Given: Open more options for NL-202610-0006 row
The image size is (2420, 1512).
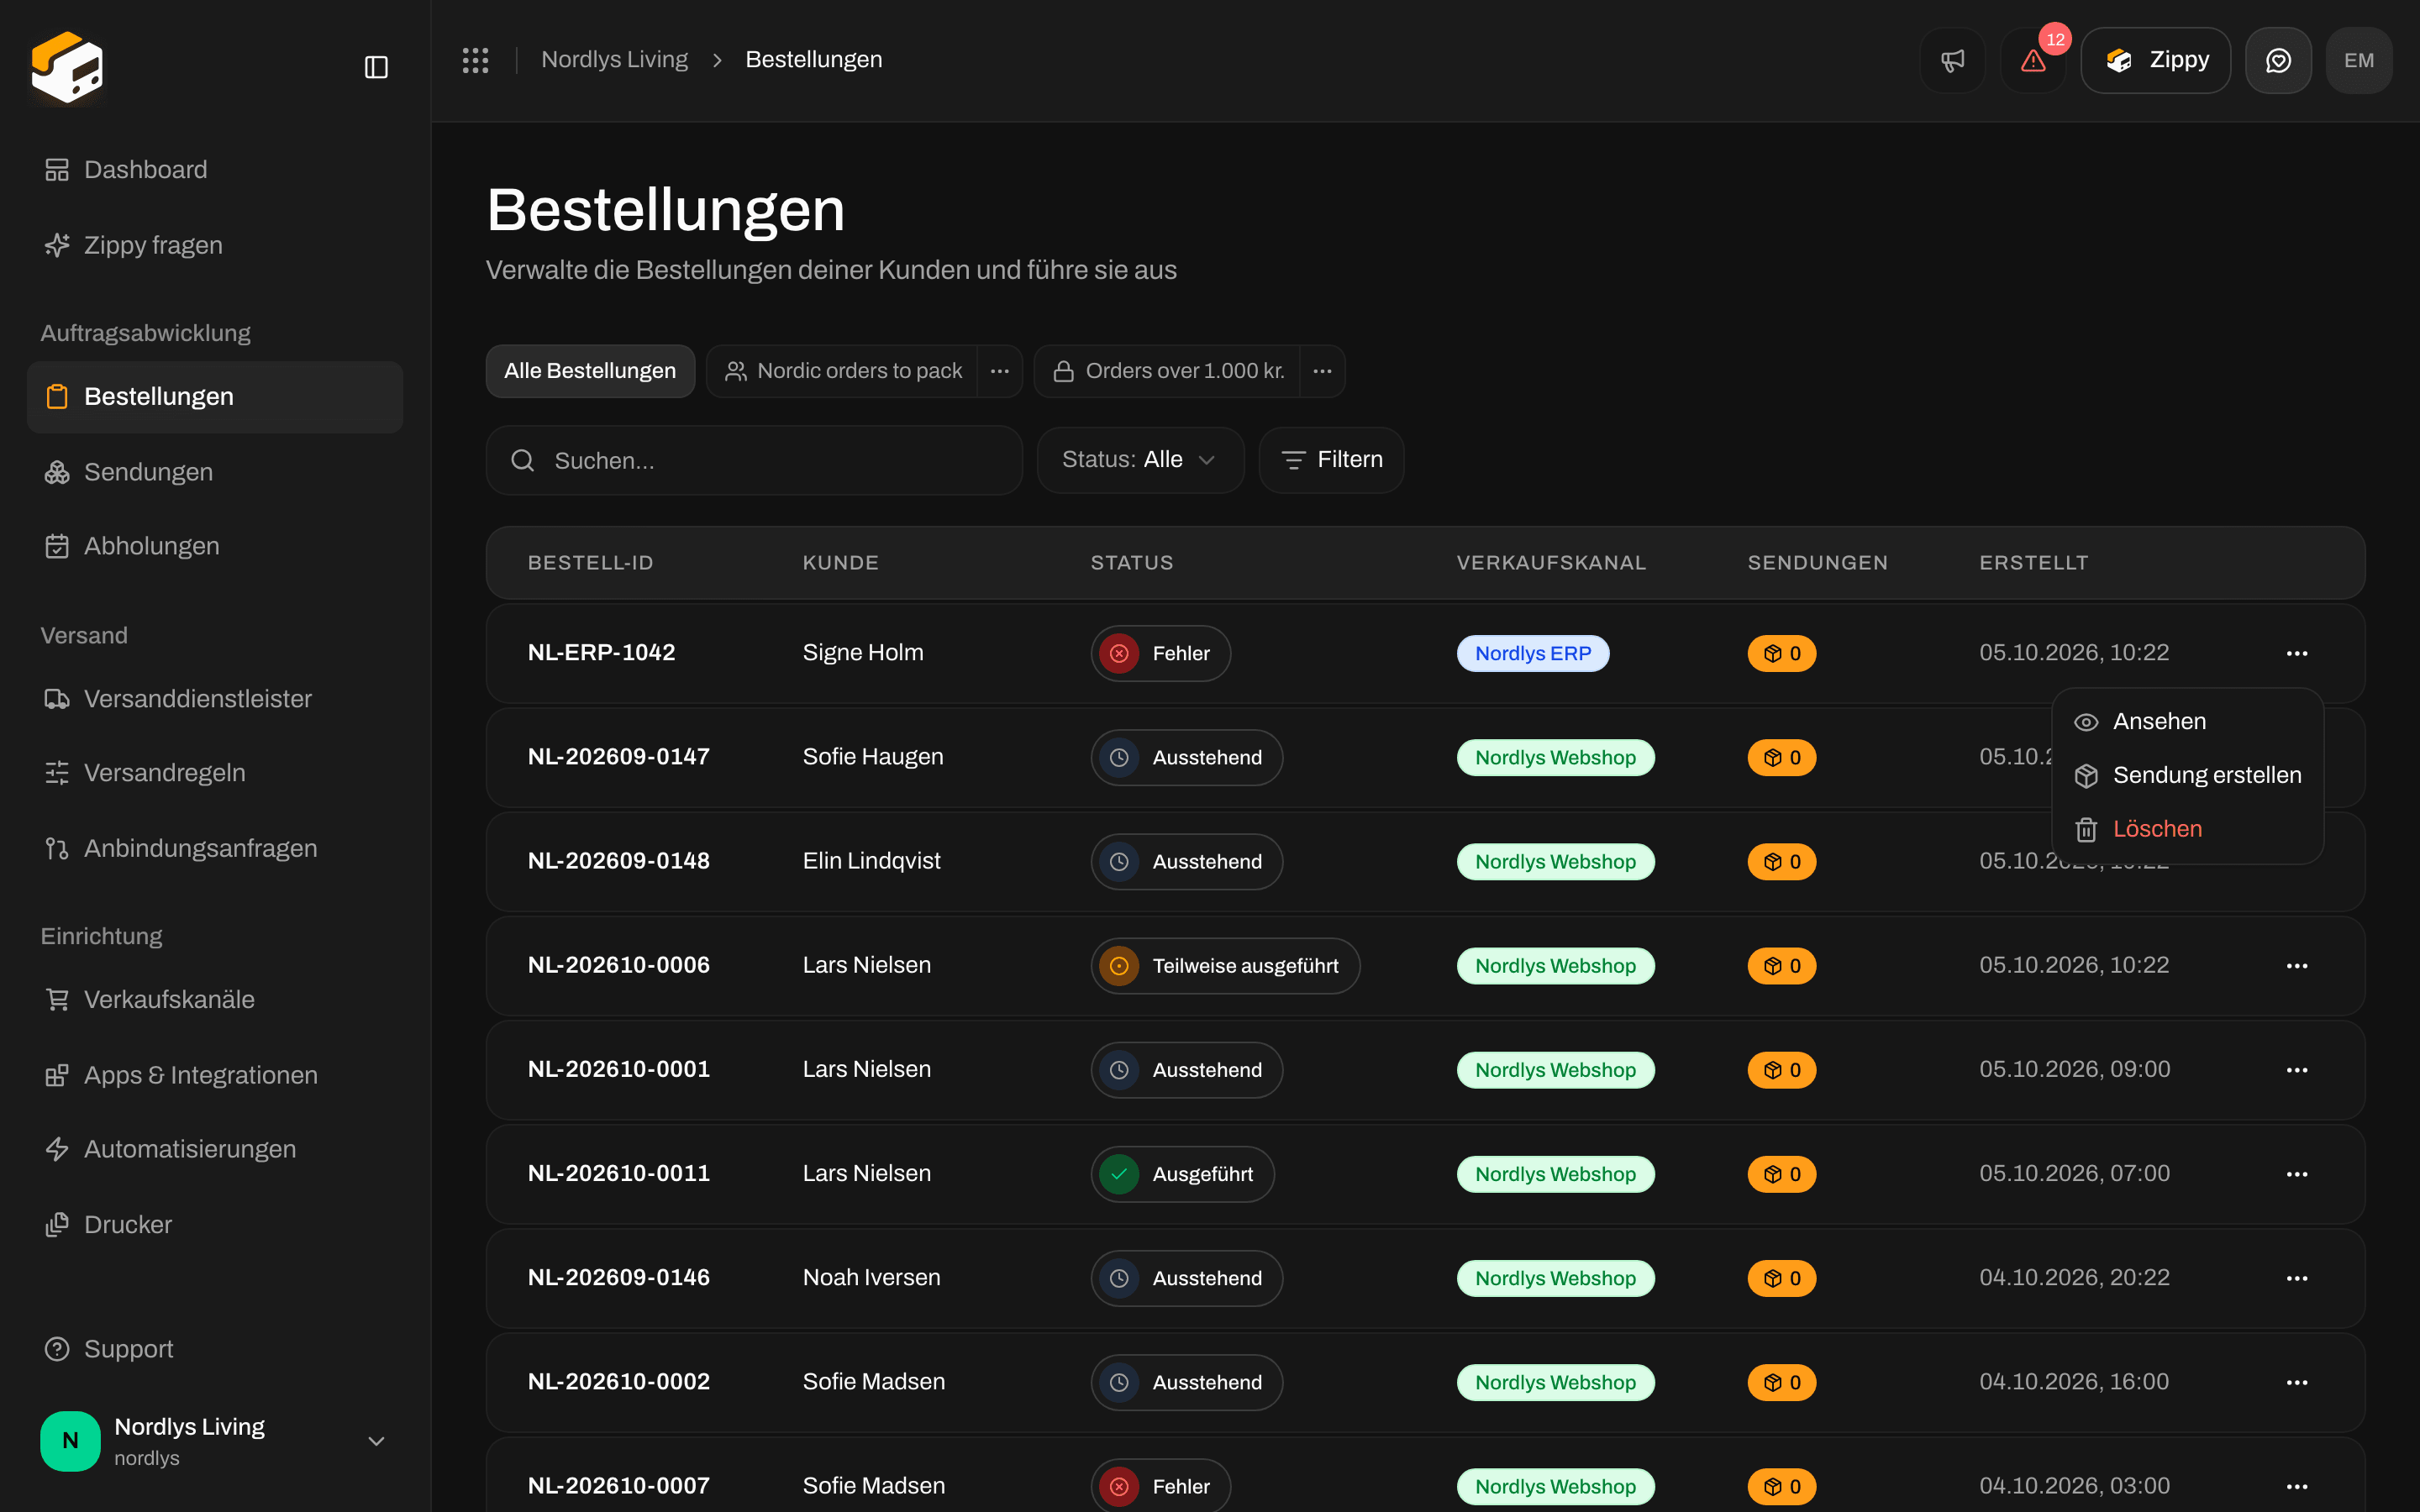Looking at the screenshot, I should click(x=2297, y=966).
